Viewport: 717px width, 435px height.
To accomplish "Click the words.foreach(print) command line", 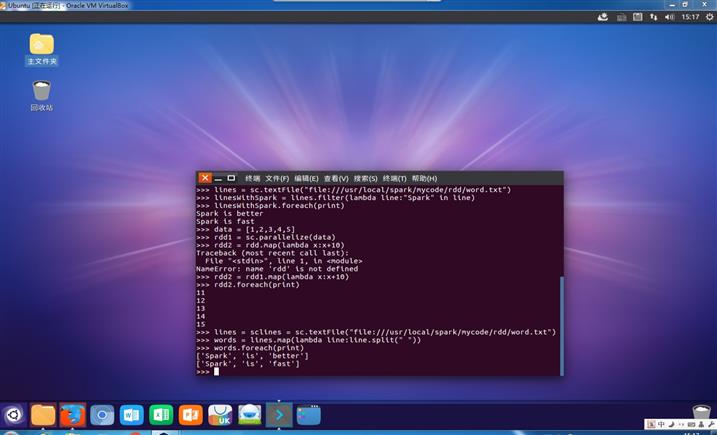I will (250, 348).
